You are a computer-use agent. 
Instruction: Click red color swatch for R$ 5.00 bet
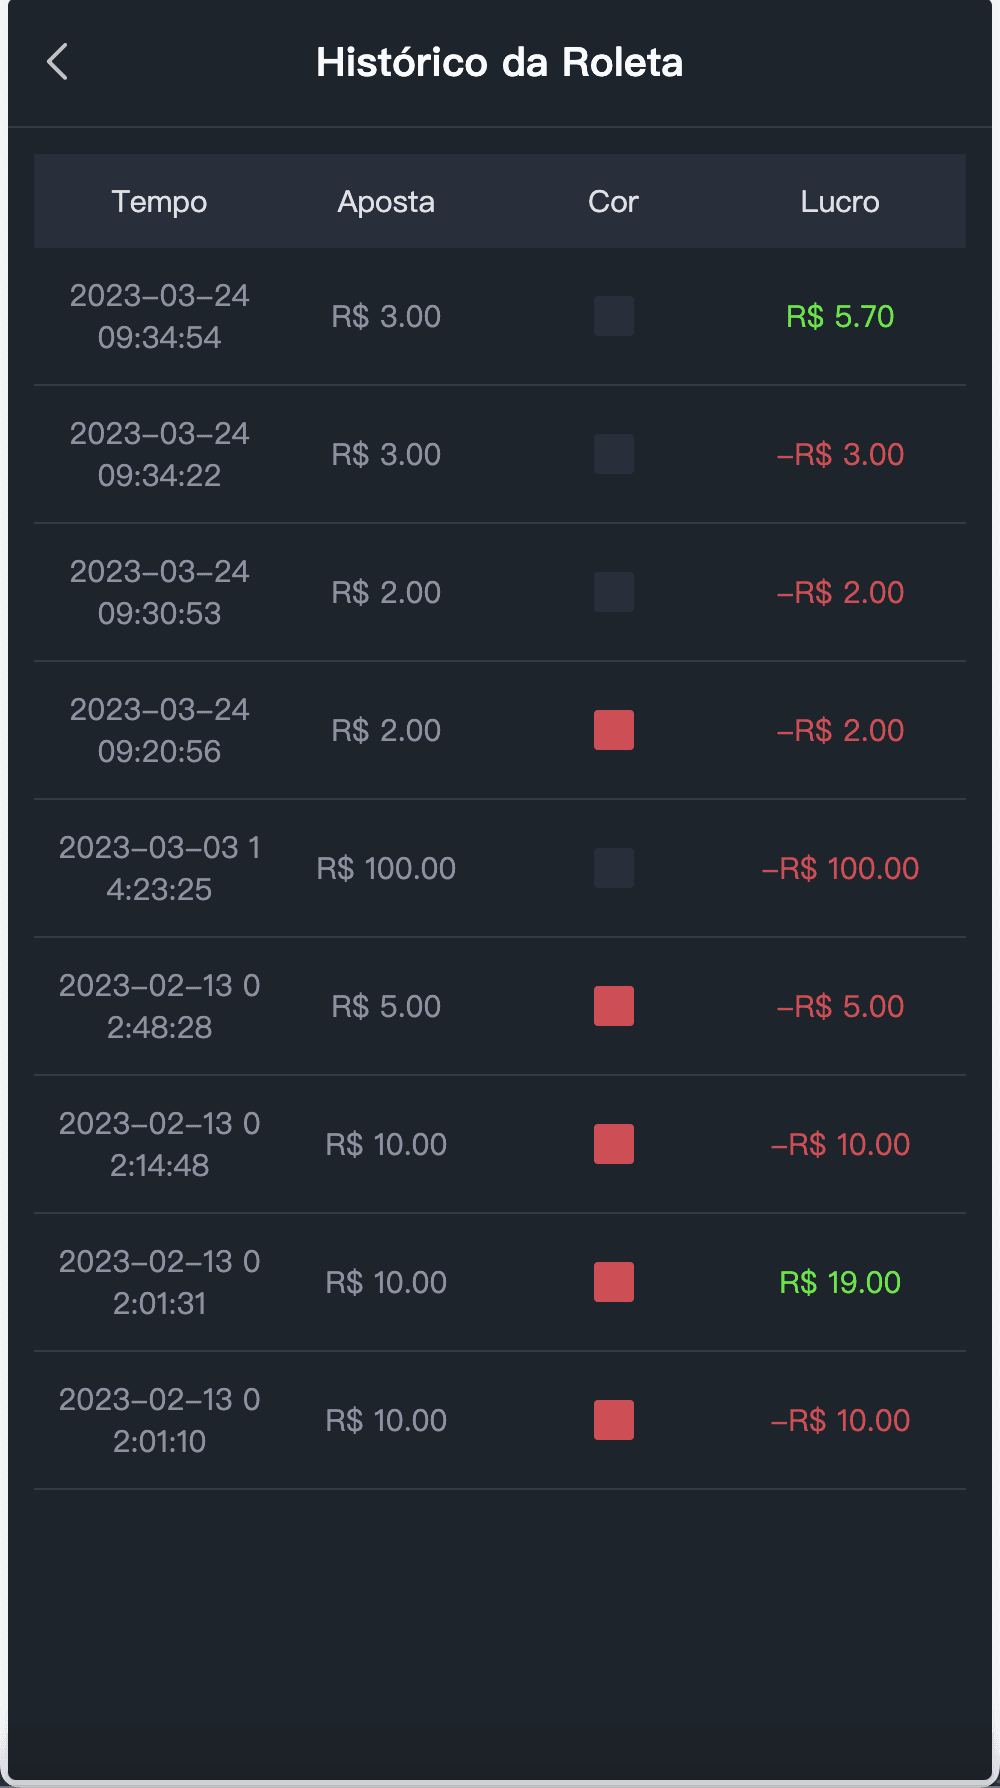click(614, 1006)
